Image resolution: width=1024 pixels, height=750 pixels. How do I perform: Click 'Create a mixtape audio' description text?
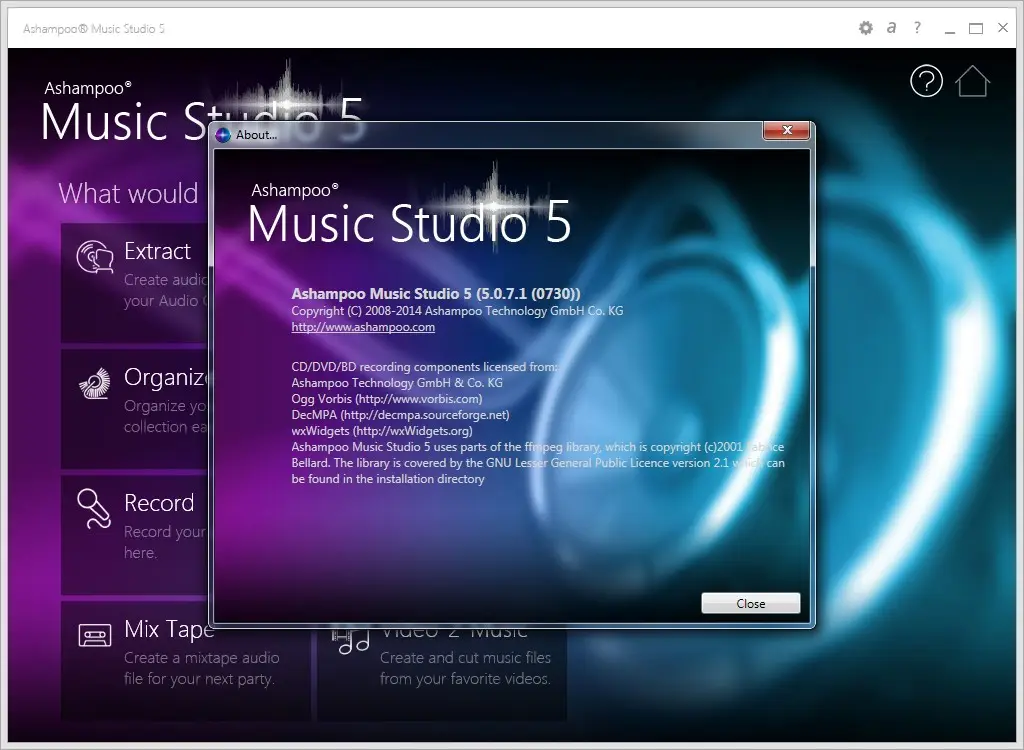point(202,657)
